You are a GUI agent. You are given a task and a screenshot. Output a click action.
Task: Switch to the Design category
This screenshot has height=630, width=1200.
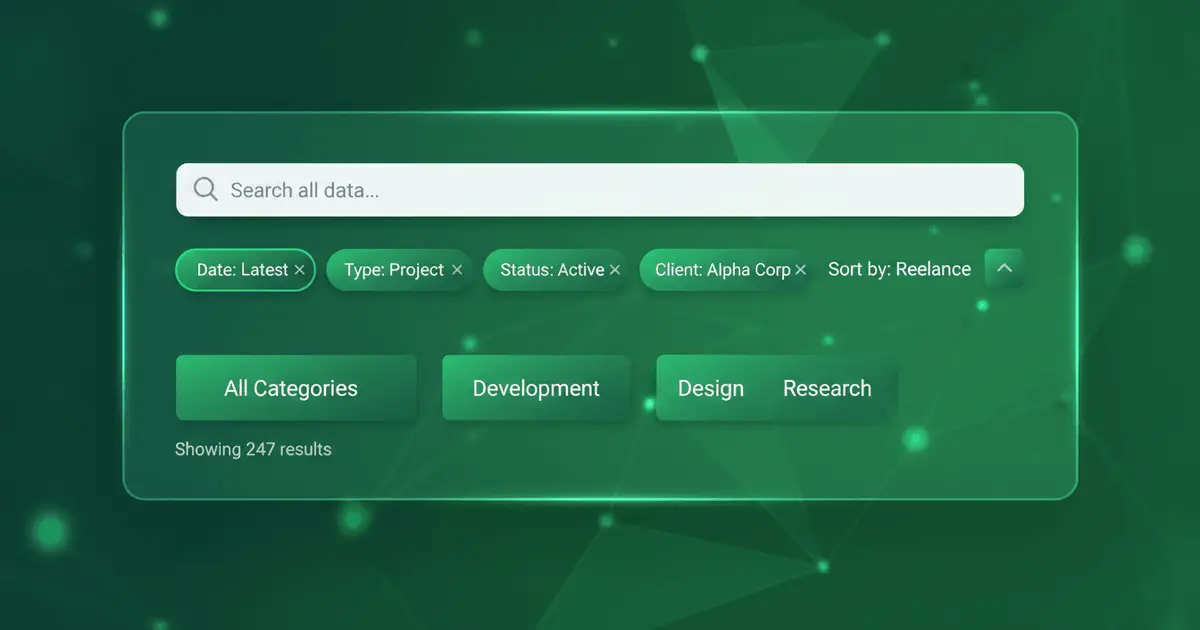click(x=711, y=388)
